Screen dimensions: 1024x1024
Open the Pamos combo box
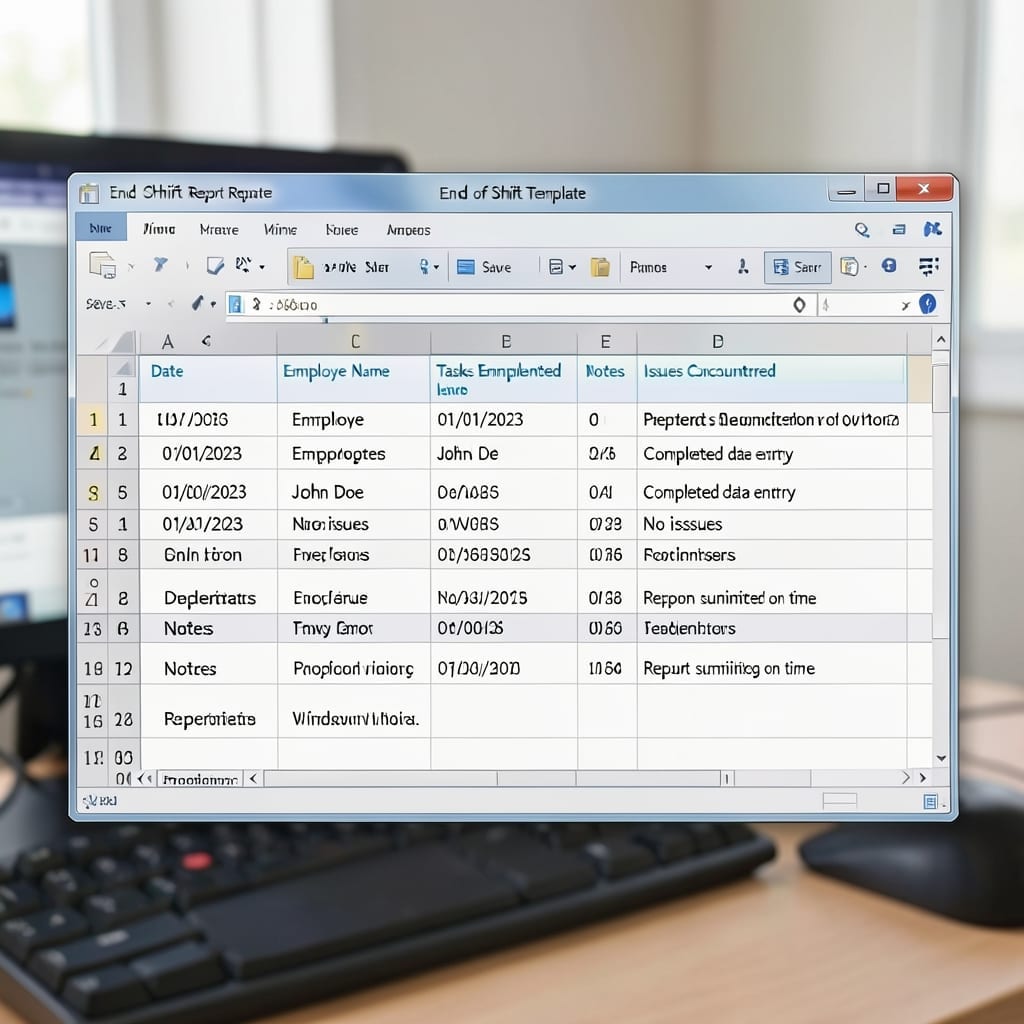671,267
